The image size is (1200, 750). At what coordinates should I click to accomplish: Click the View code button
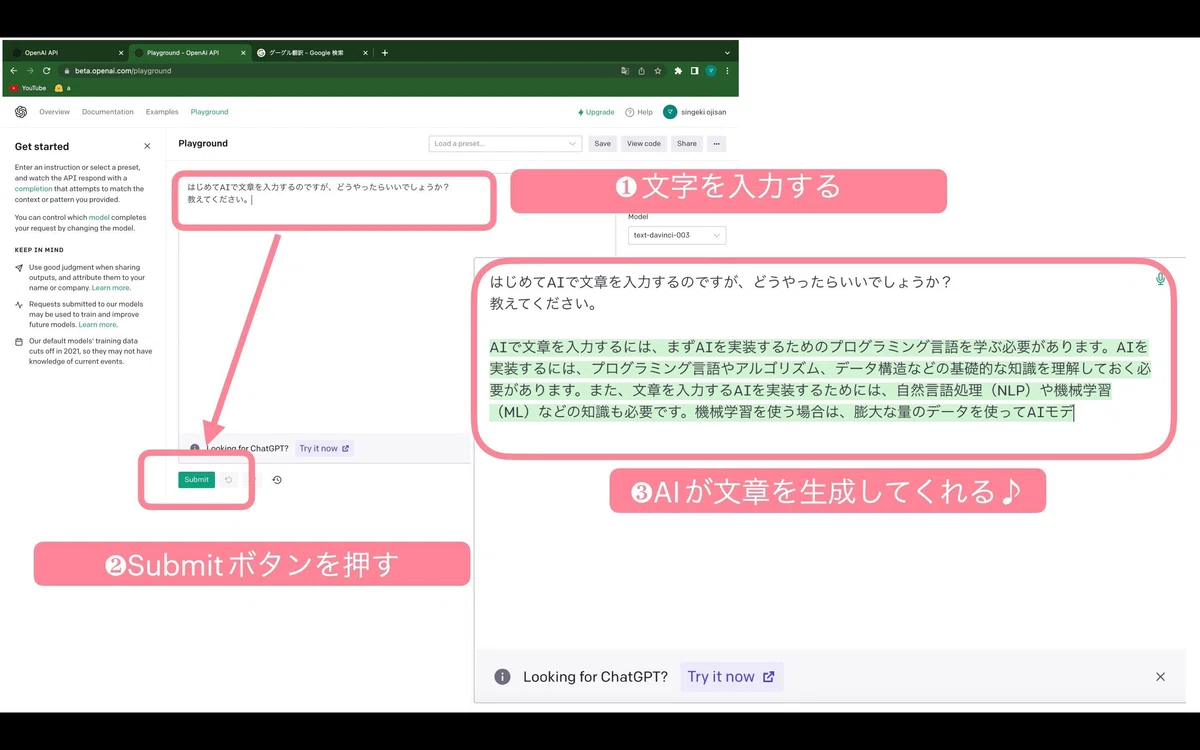point(644,143)
